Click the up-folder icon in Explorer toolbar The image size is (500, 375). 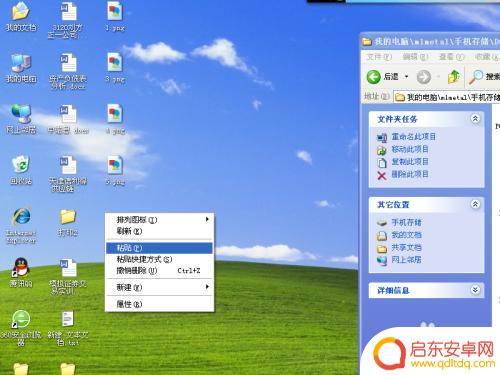point(454,77)
